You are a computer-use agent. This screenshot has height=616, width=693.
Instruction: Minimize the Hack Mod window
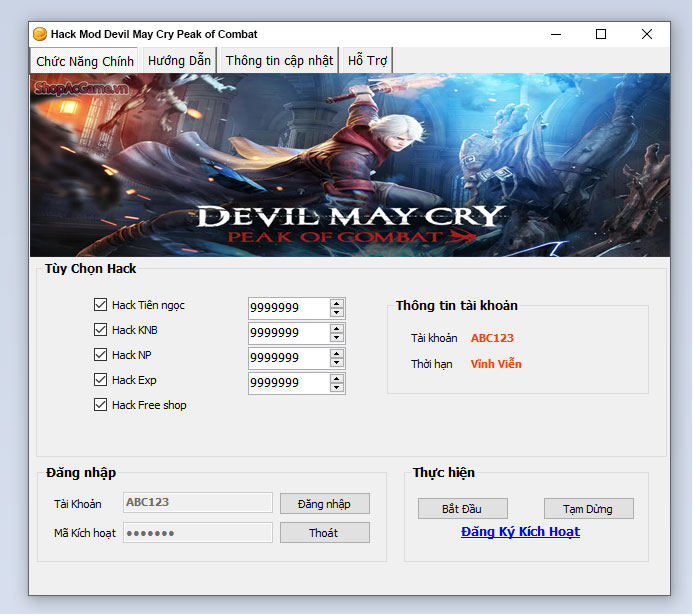pyautogui.click(x=556, y=34)
